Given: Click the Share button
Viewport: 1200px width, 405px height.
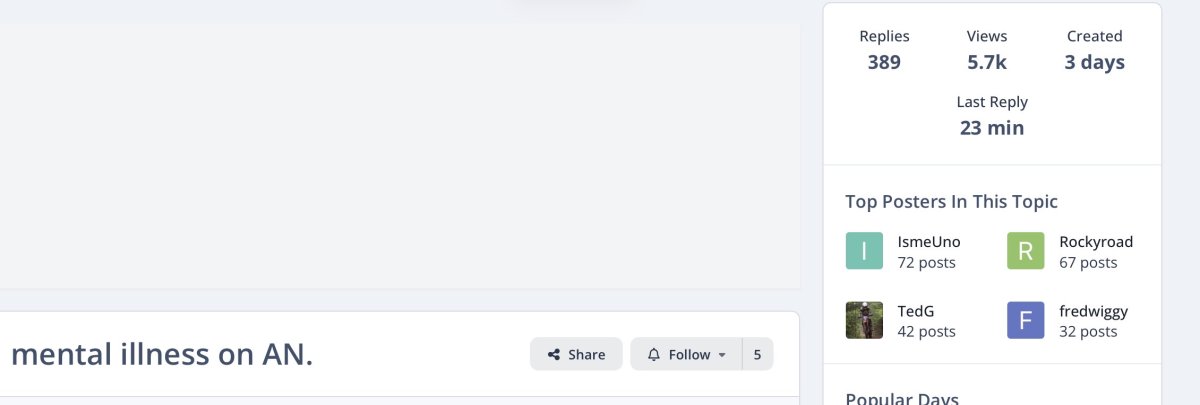Looking at the screenshot, I should pyautogui.click(x=576, y=354).
